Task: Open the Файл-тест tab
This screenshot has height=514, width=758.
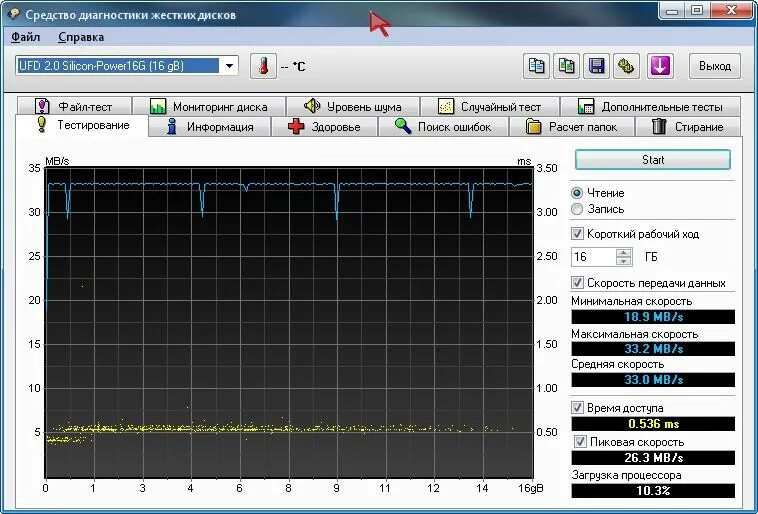Action: pyautogui.click(x=74, y=106)
